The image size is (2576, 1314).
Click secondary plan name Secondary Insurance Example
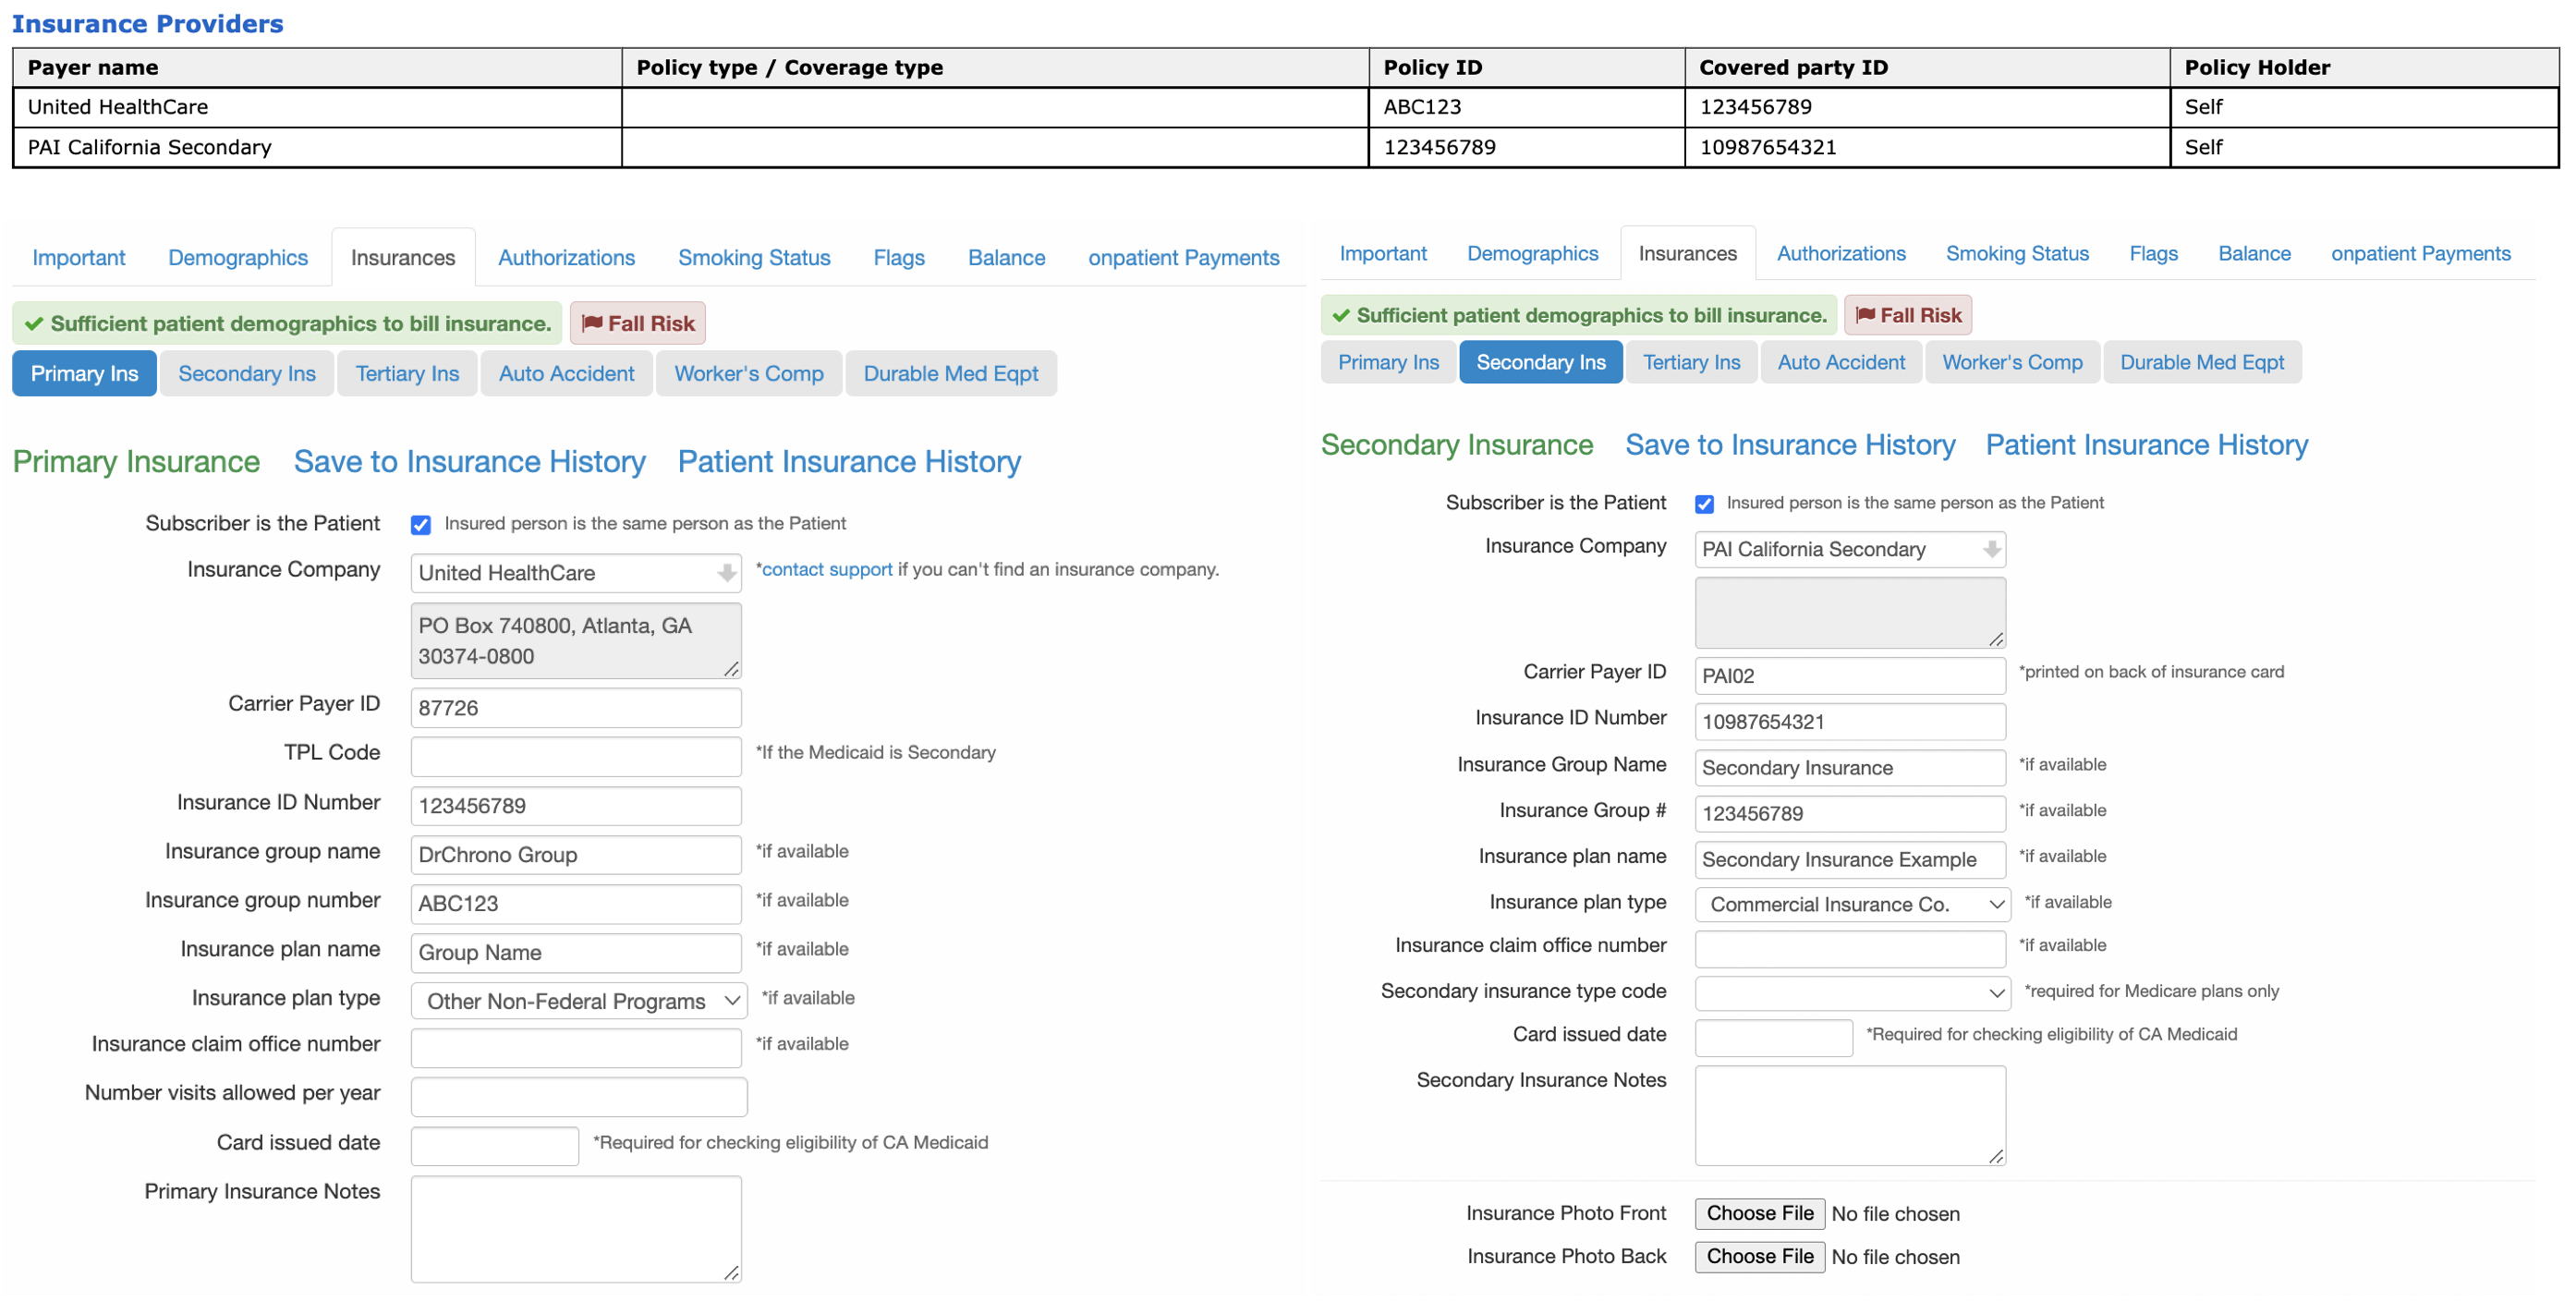pos(1850,860)
